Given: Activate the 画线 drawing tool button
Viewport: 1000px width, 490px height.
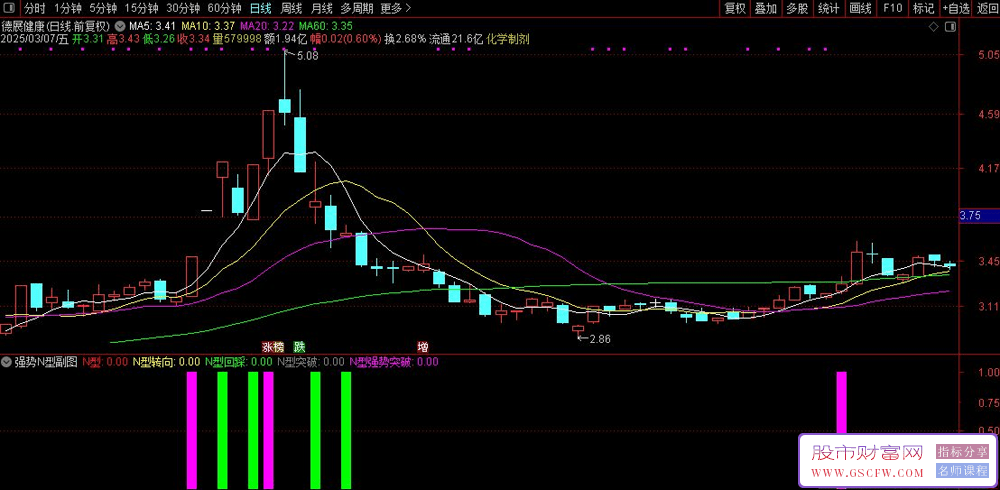Looking at the screenshot, I should pyautogui.click(x=860, y=8).
